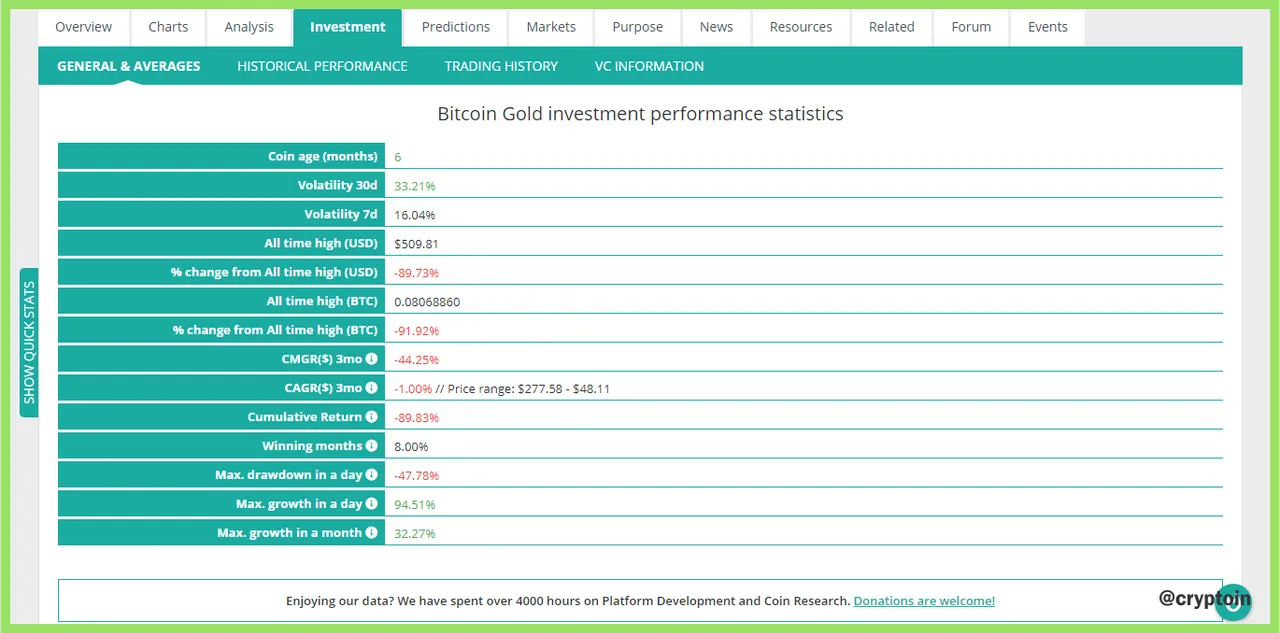This screenshot has height=633, width=1280.
Task: Open the VC INFORMATION sub-tab
Action: tap(649, 66)
